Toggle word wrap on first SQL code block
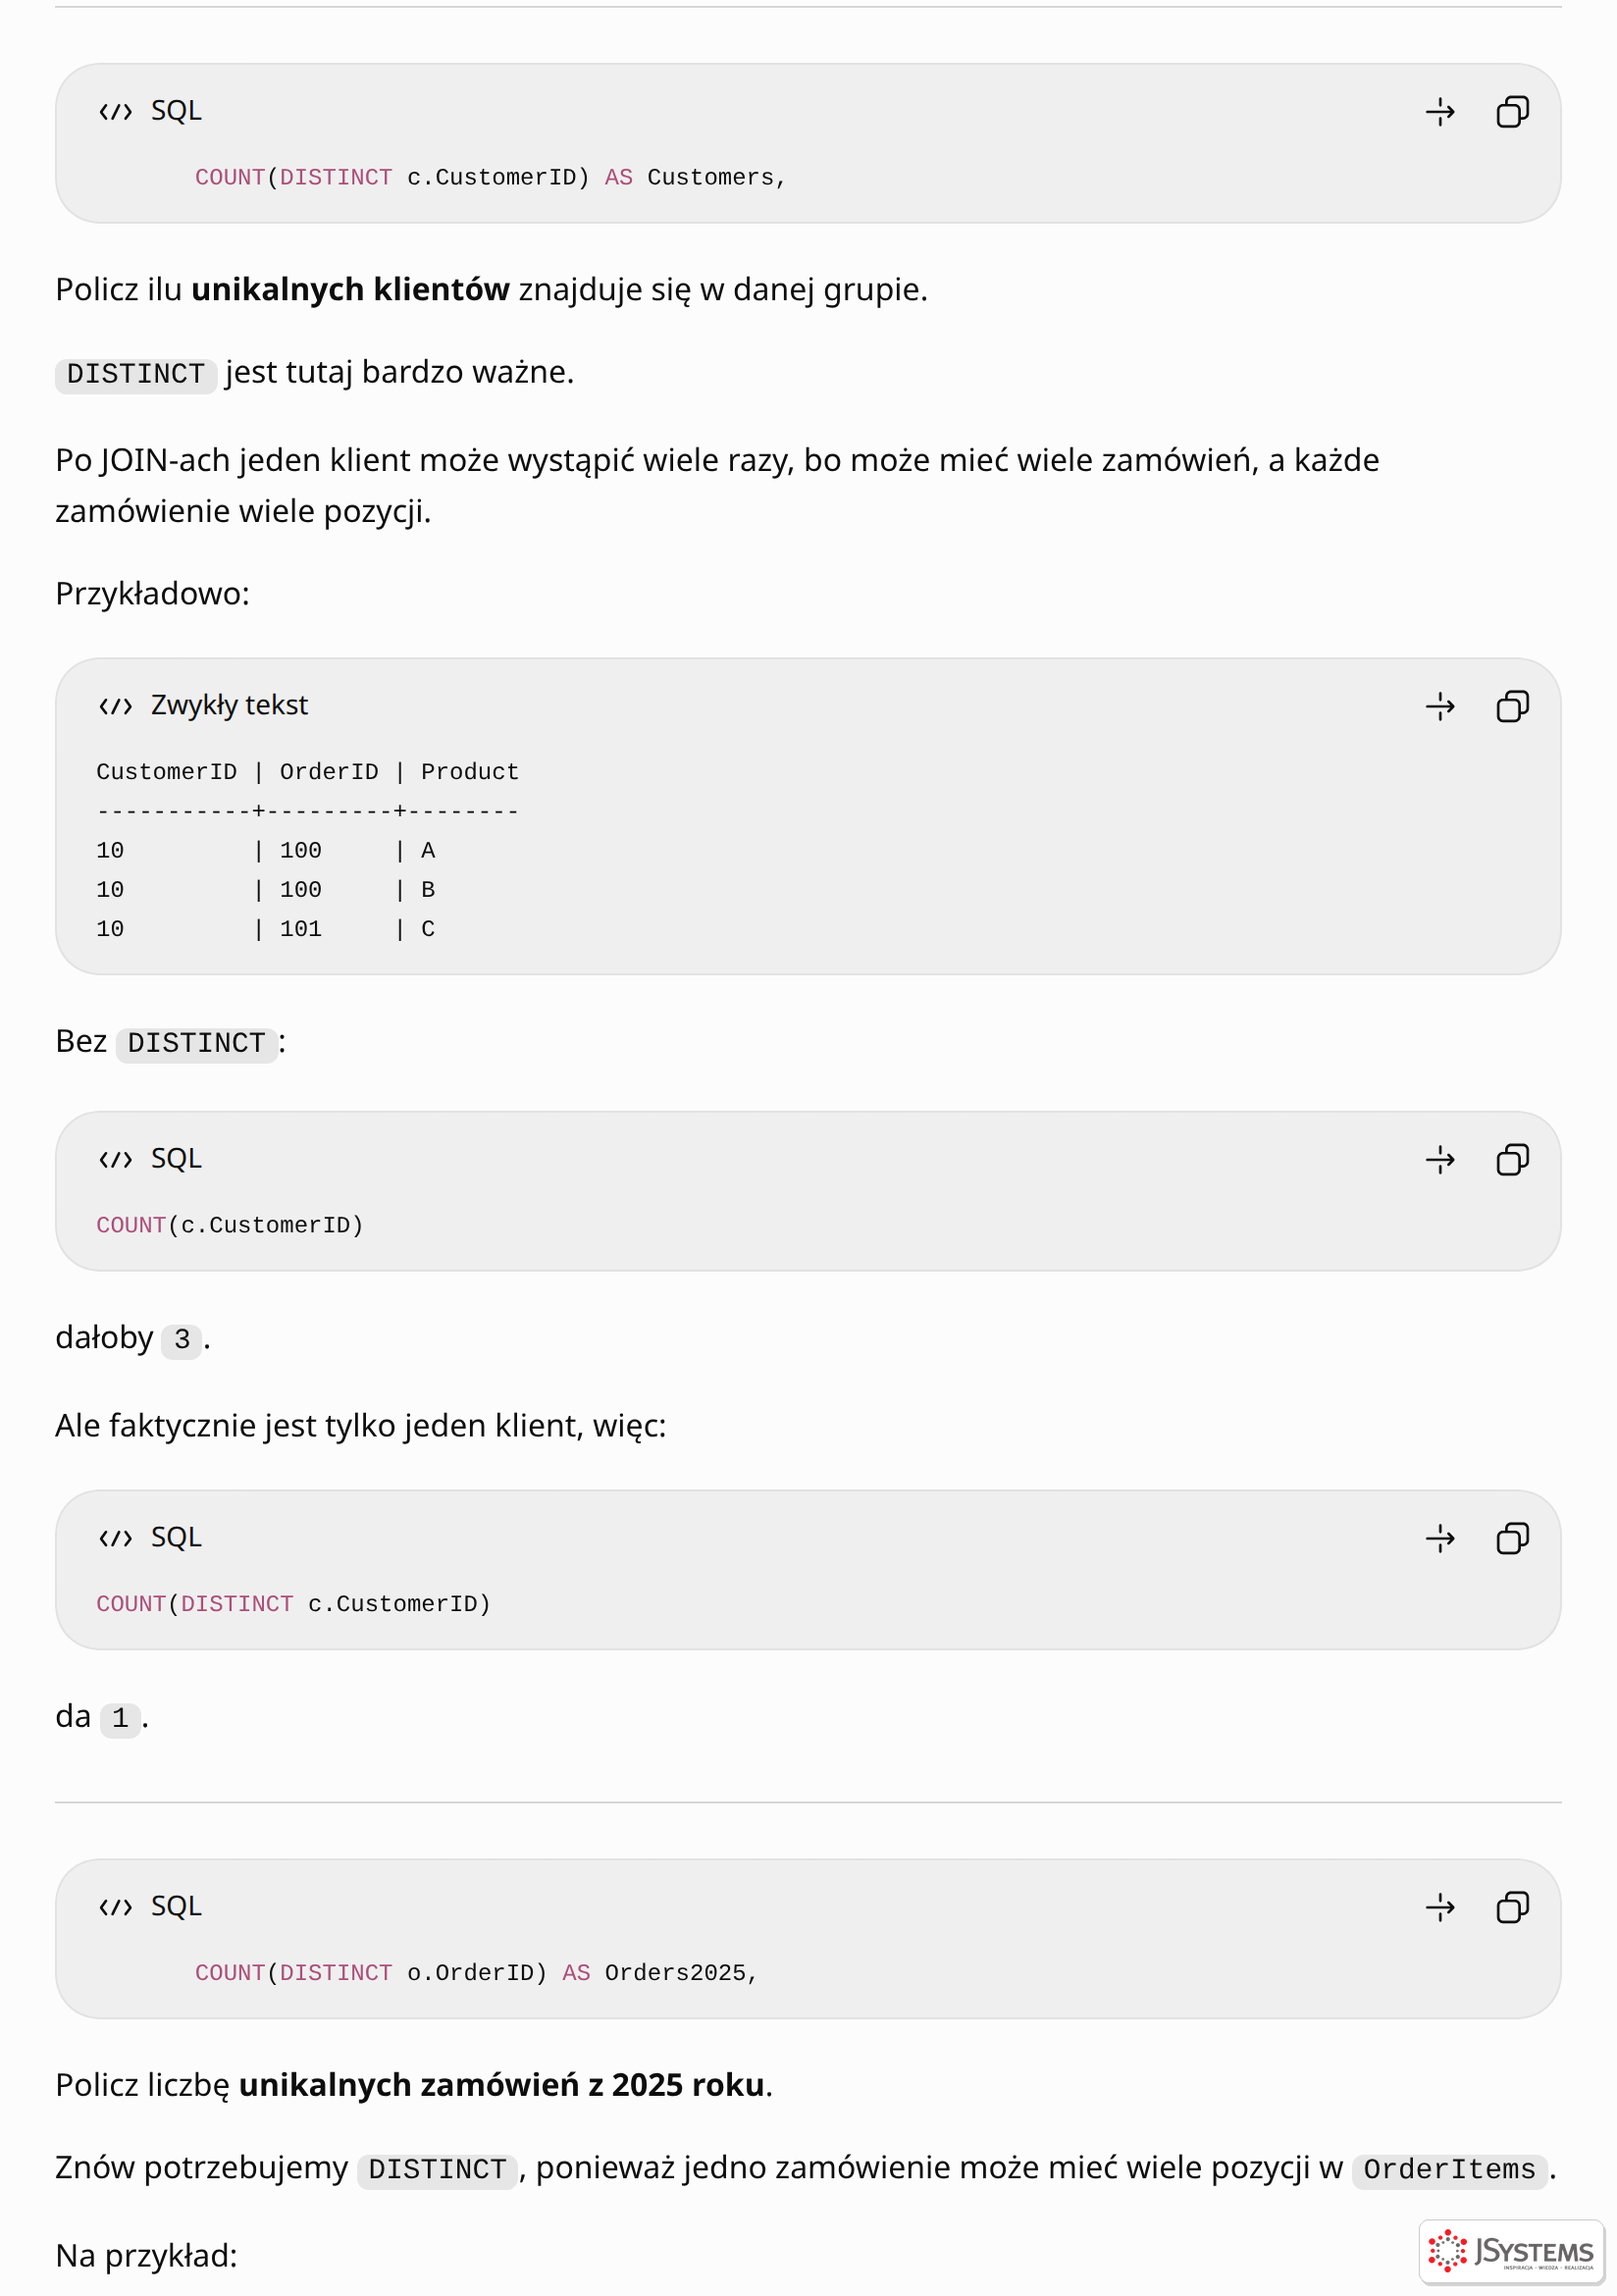This screenshot has height=2296, width=1617. [x=1440, y=112]
